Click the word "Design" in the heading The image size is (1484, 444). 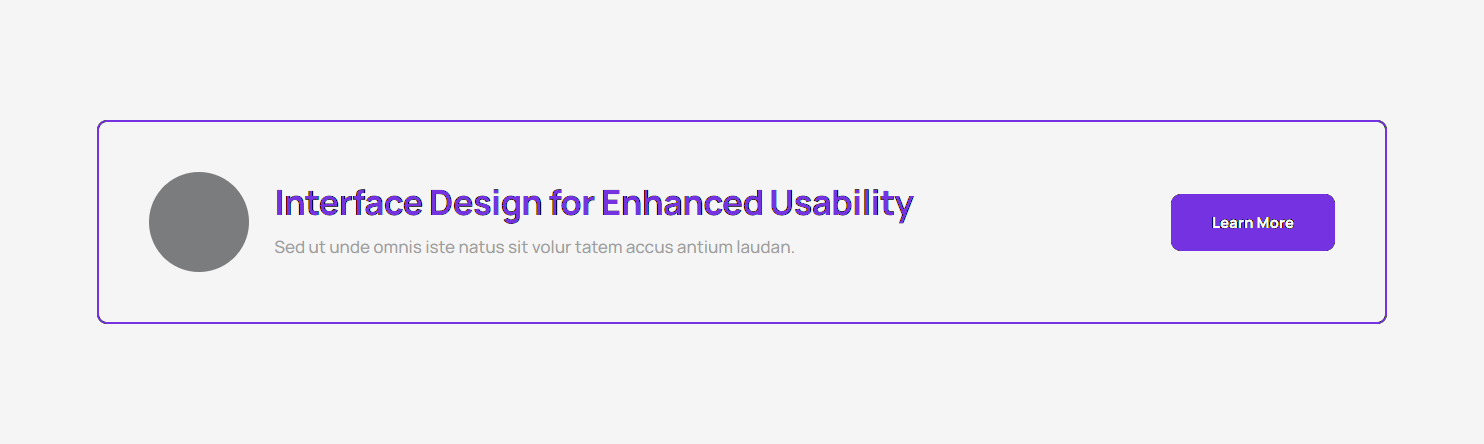(486, 203)
